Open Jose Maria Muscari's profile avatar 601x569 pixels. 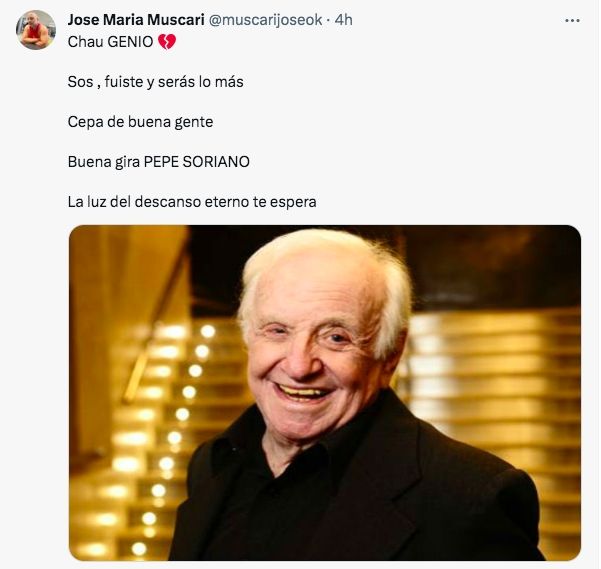[x=36, y=30]
